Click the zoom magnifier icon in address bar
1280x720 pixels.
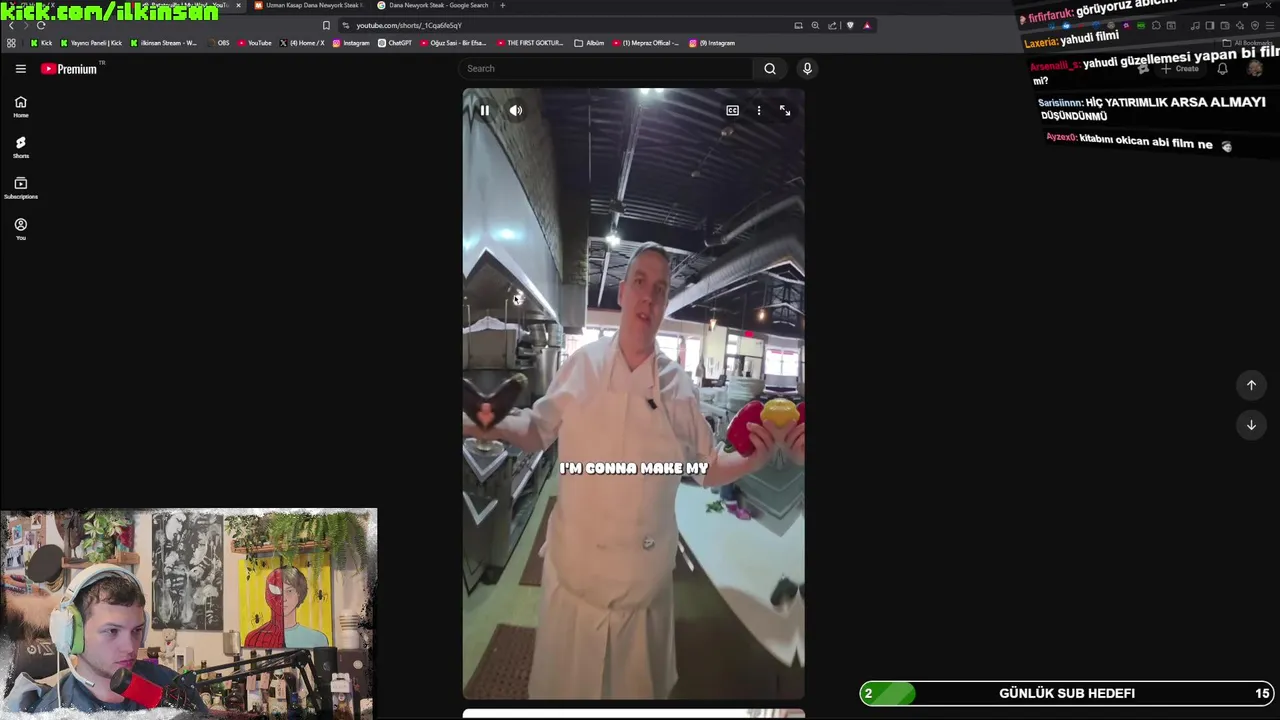(815, 25)
